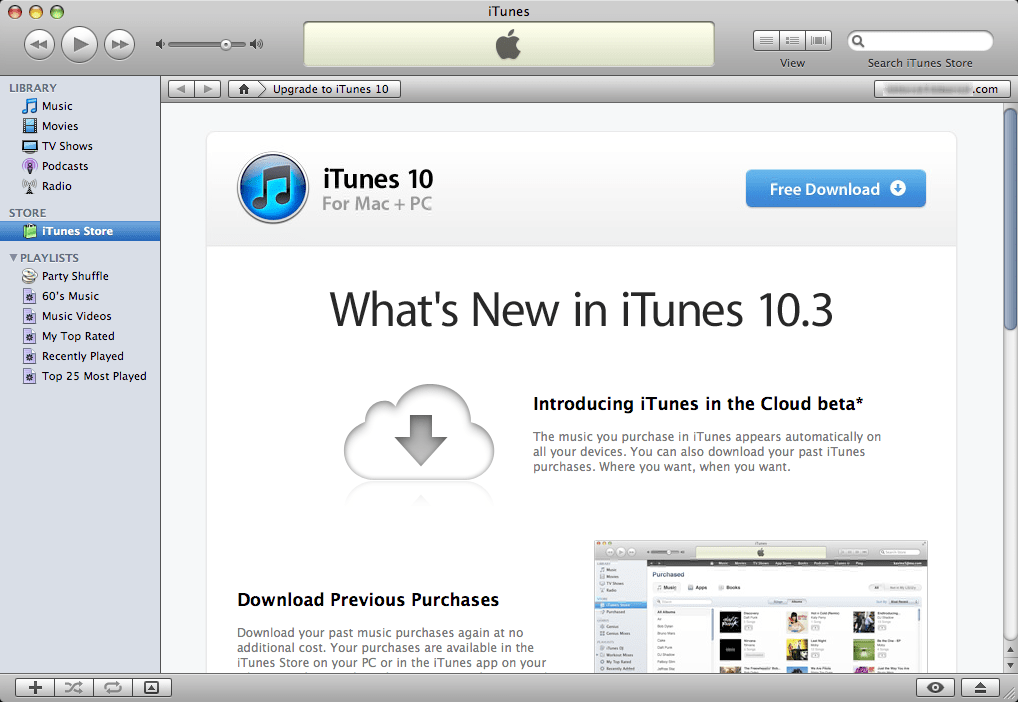Go back in the iTunes Store
Viewport: 1018px width, 702px height.
click(181, 89)
